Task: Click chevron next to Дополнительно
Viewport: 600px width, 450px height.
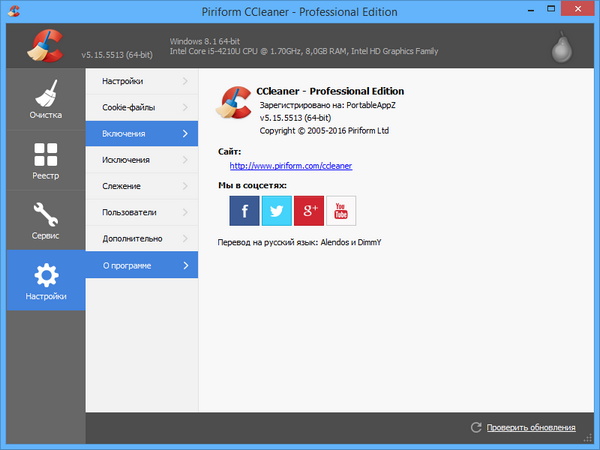Action: [x=185, y=239]
